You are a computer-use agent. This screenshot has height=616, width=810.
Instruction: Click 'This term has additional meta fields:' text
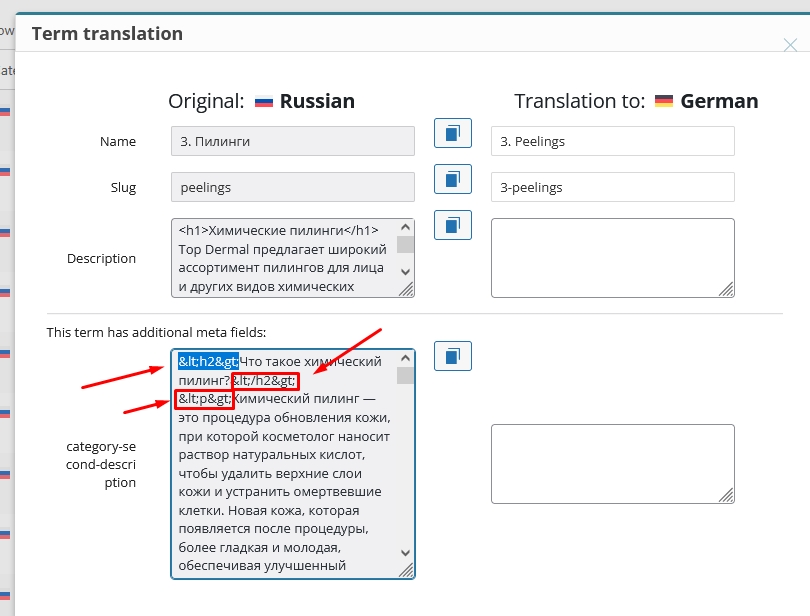156,332
